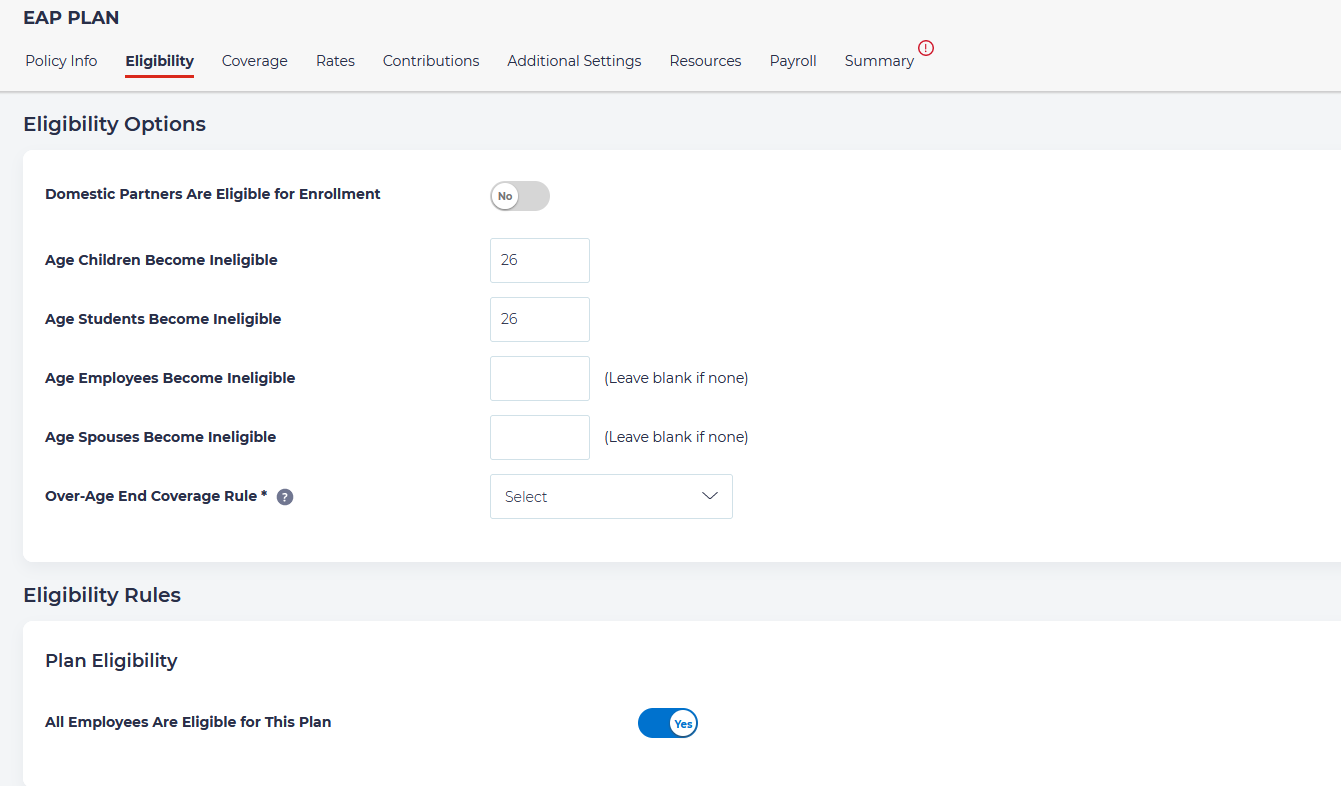Open the Over-Age End Coverage Rule dropdown
The image size is (1341, 786).
610,497
